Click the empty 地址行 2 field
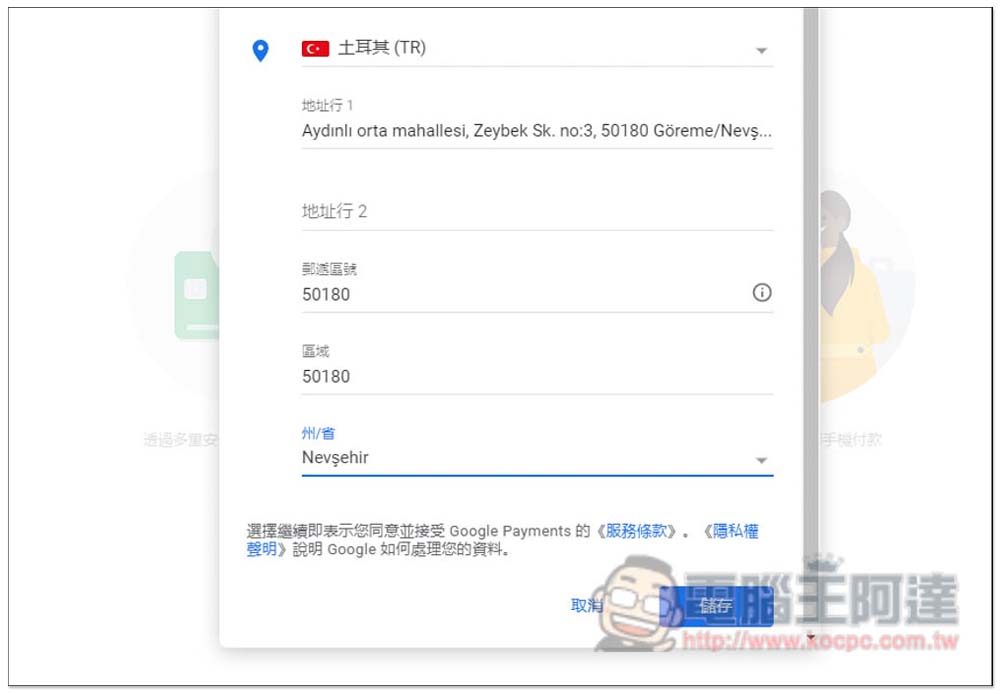1000x694 pixels. coord(537,212)
